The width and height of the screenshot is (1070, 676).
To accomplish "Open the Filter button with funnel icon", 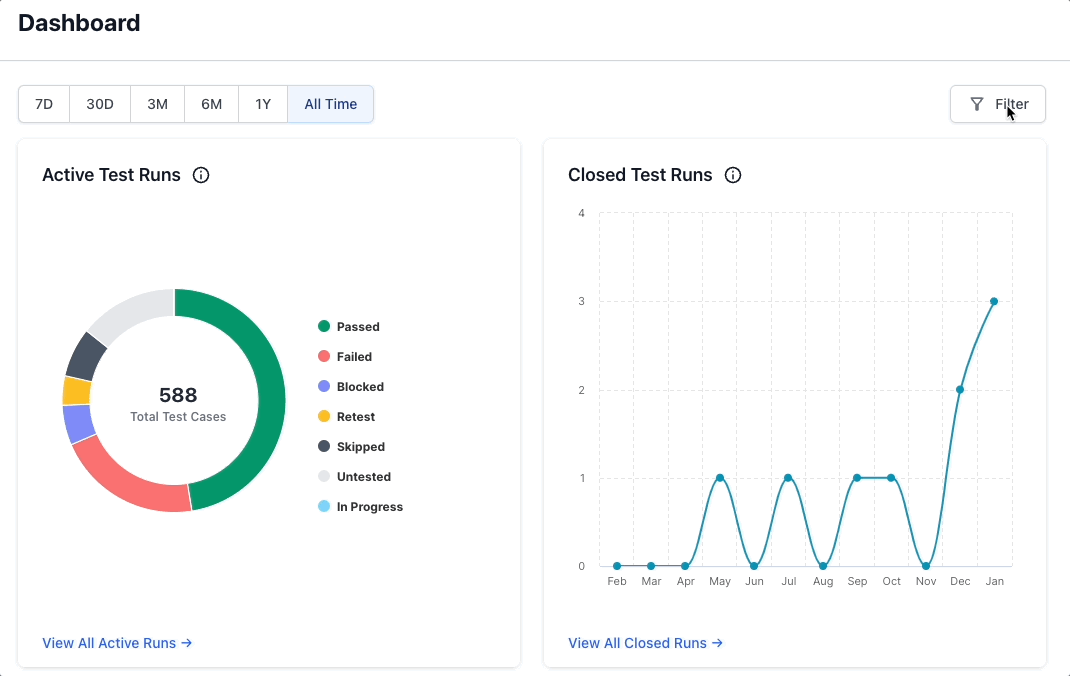I will click(x=997, y=104).
